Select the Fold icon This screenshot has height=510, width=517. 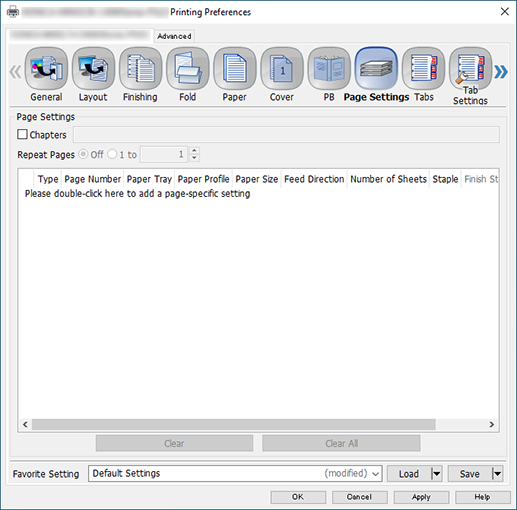188,68
